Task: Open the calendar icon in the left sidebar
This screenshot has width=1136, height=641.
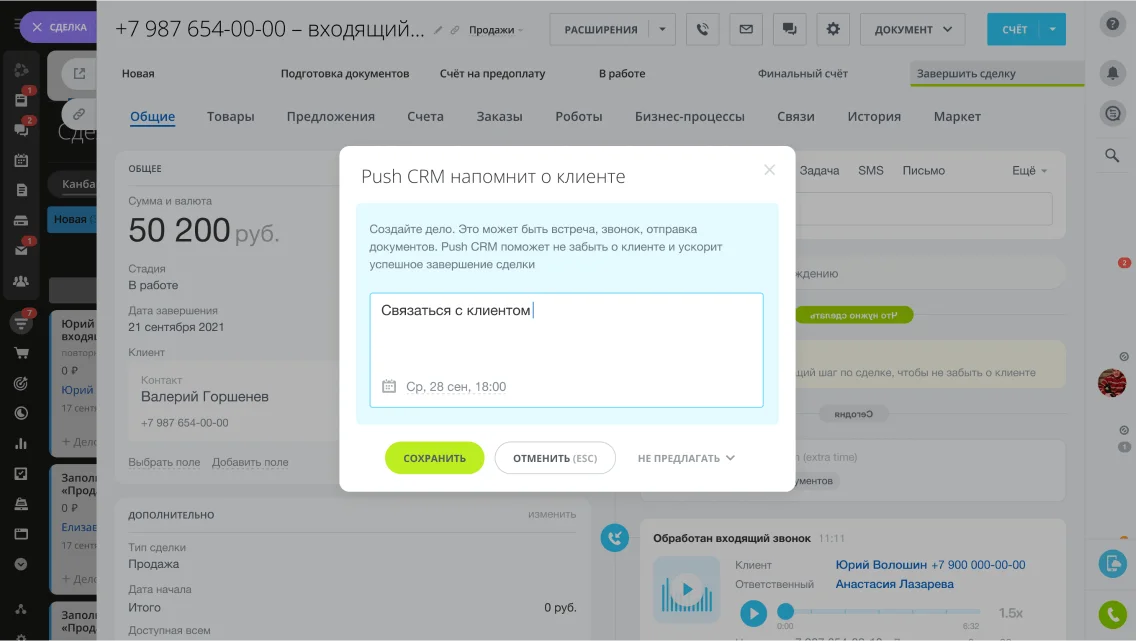Action: (22, 159)
